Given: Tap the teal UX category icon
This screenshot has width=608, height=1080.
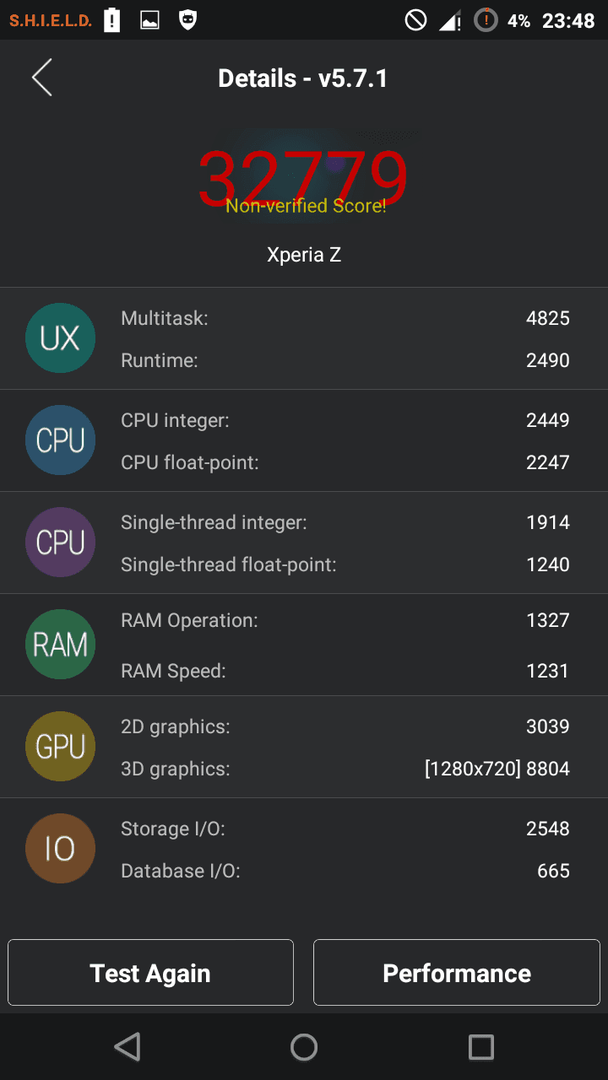Looking at the screenshot, I should [61, 338].
